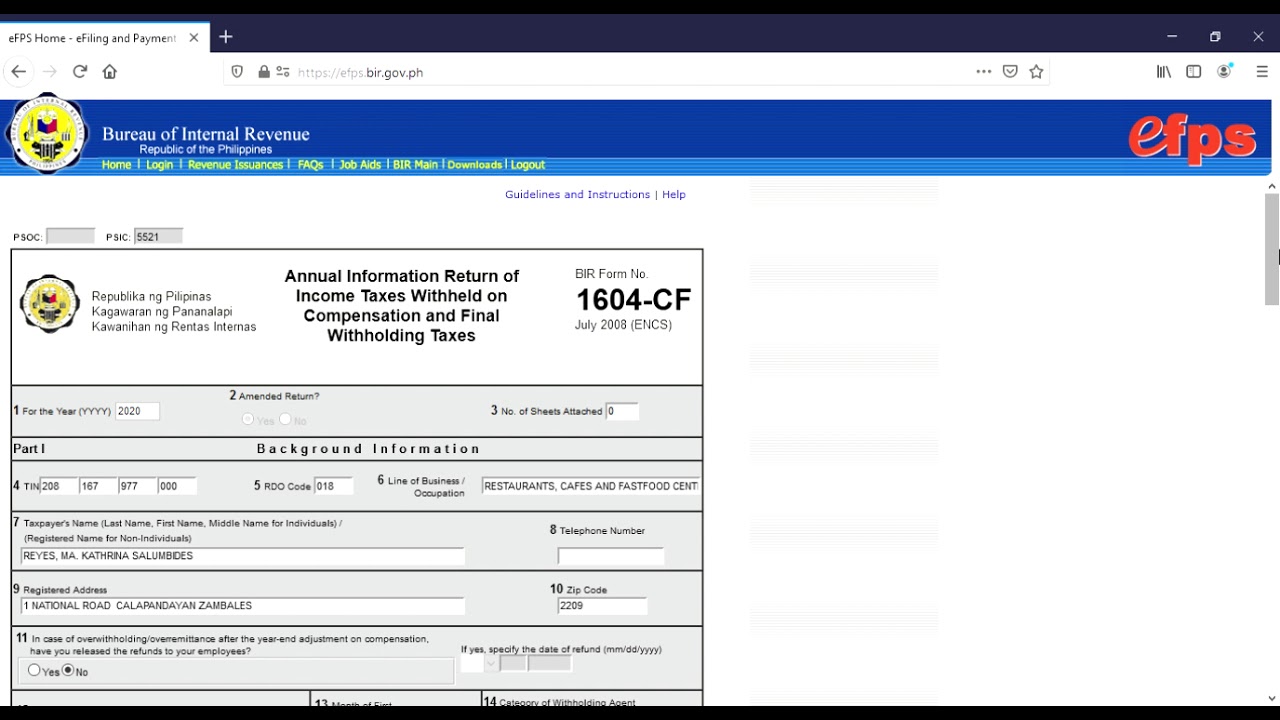Click the No. of Sheets Attached field
This screenshot has height=720, width=1280.
[622, 411]
